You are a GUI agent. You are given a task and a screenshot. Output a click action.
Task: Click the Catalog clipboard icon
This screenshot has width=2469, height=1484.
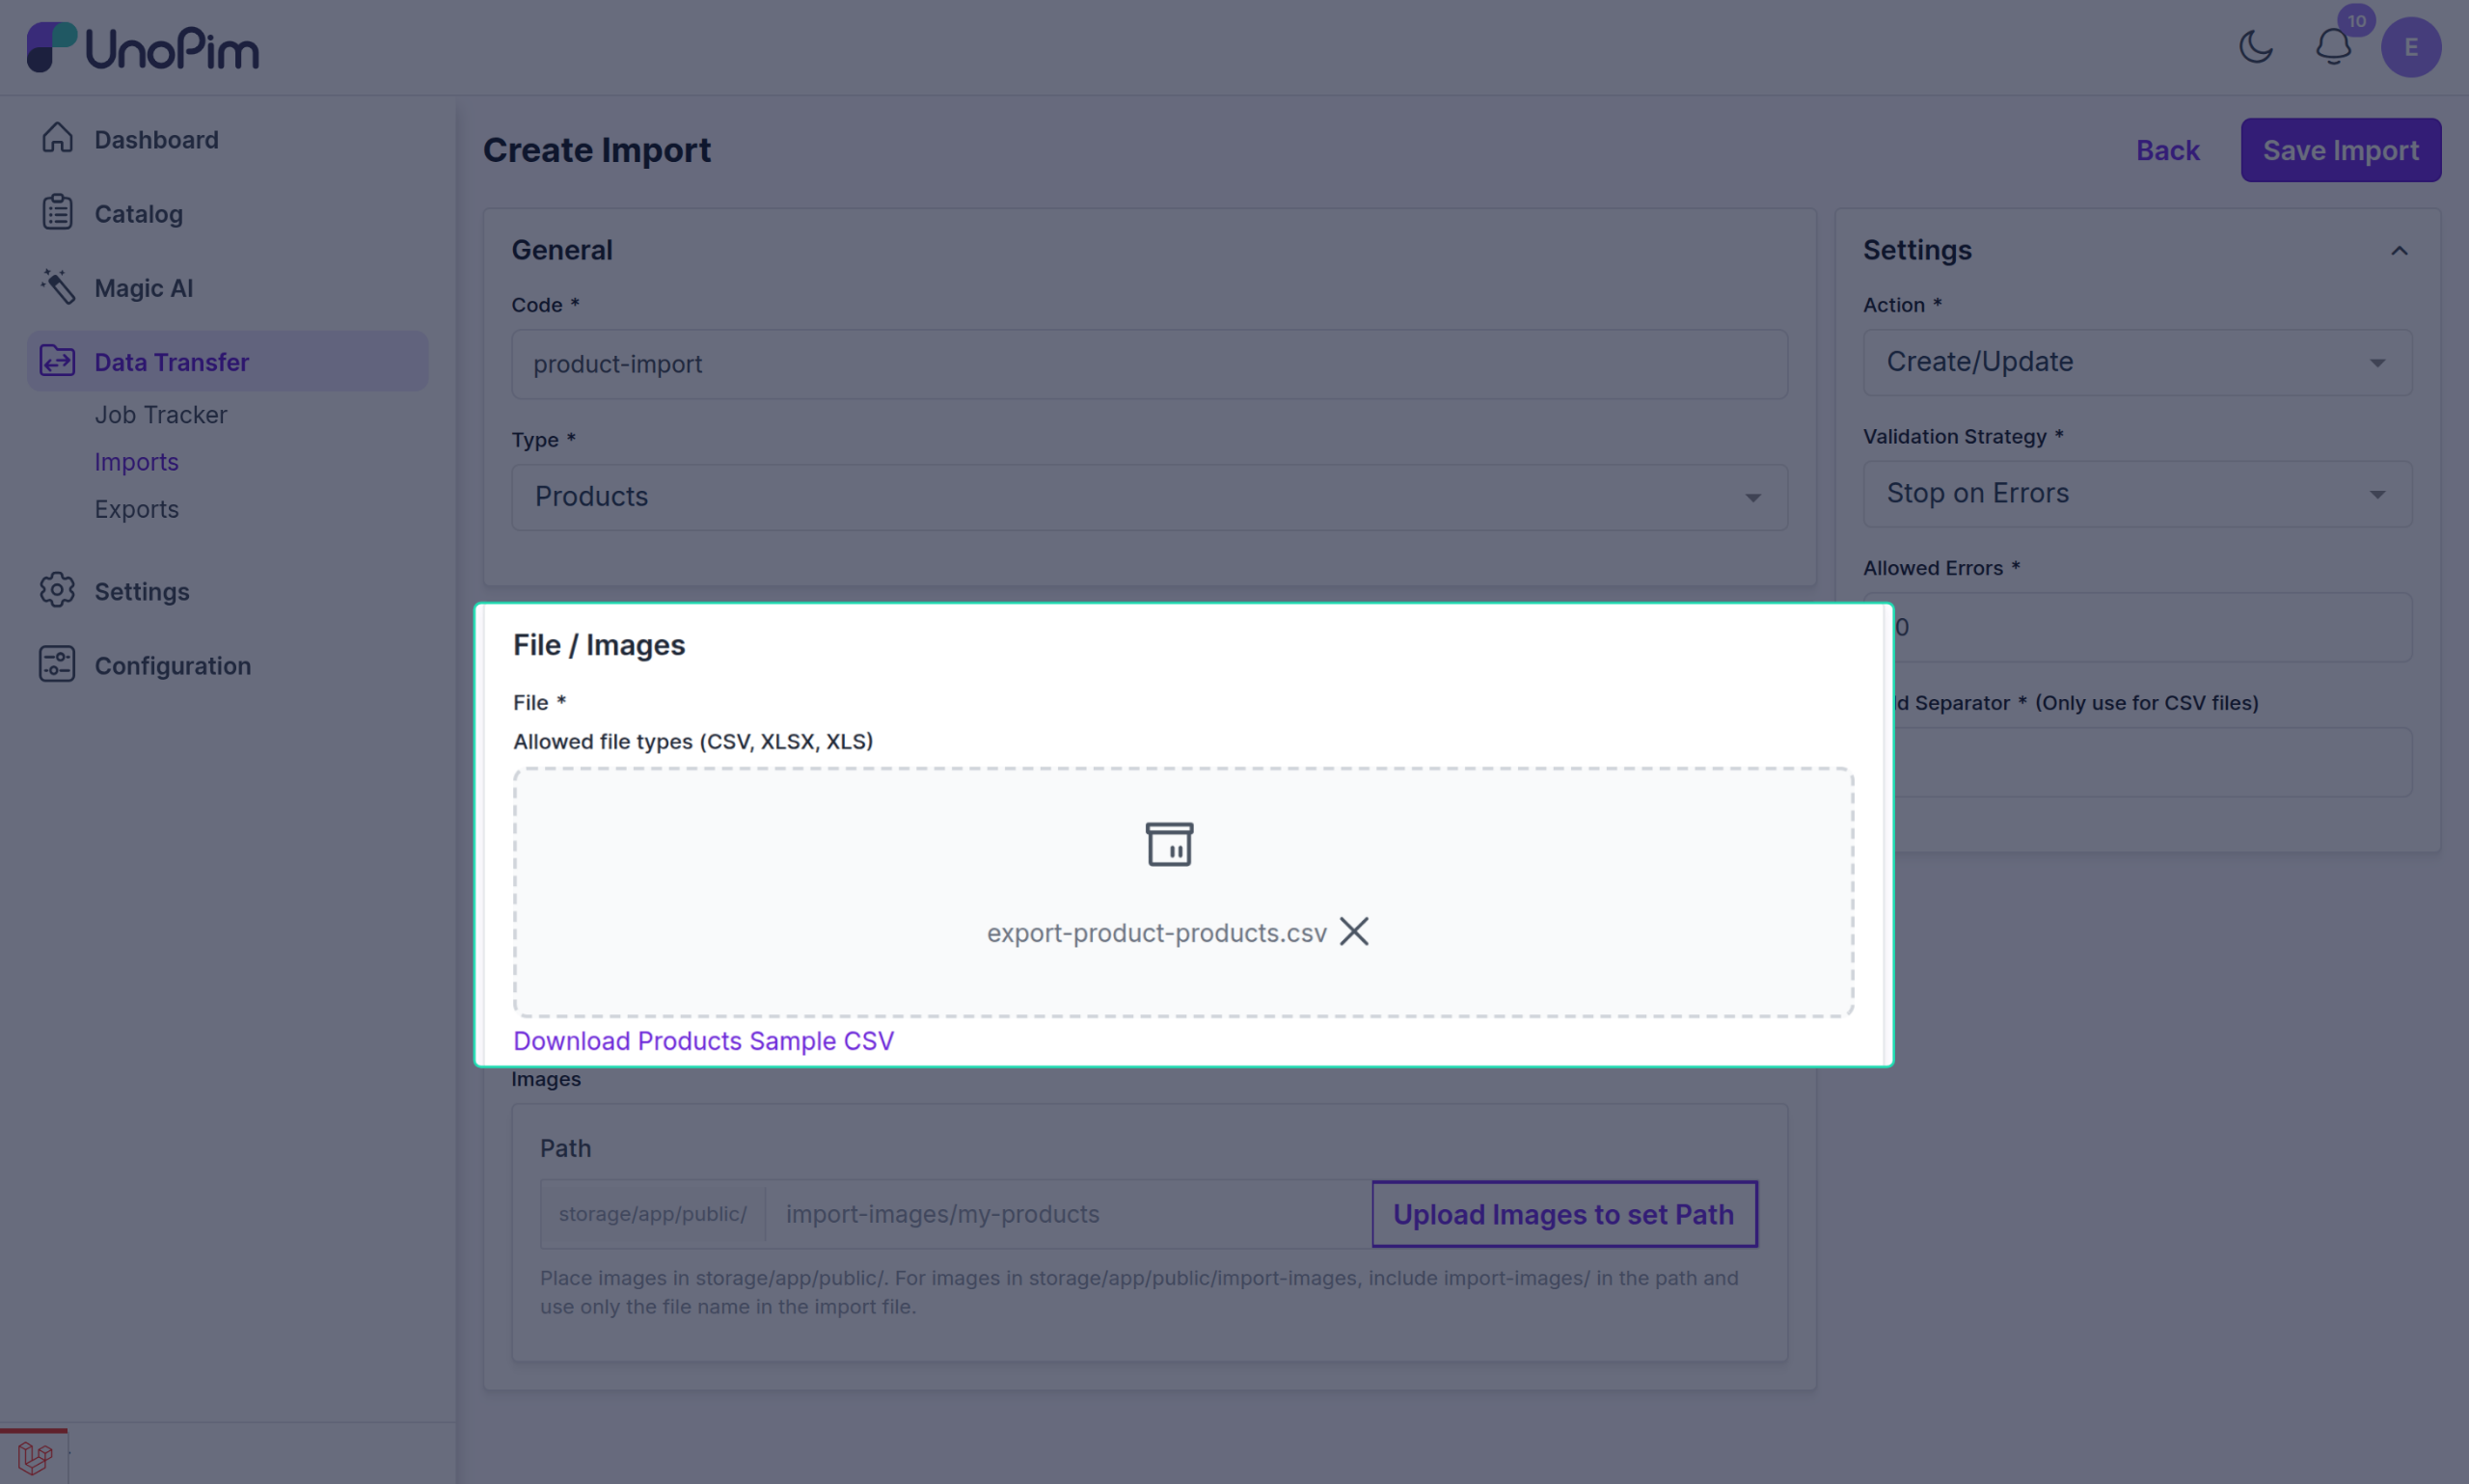click(x=57, y=212)
